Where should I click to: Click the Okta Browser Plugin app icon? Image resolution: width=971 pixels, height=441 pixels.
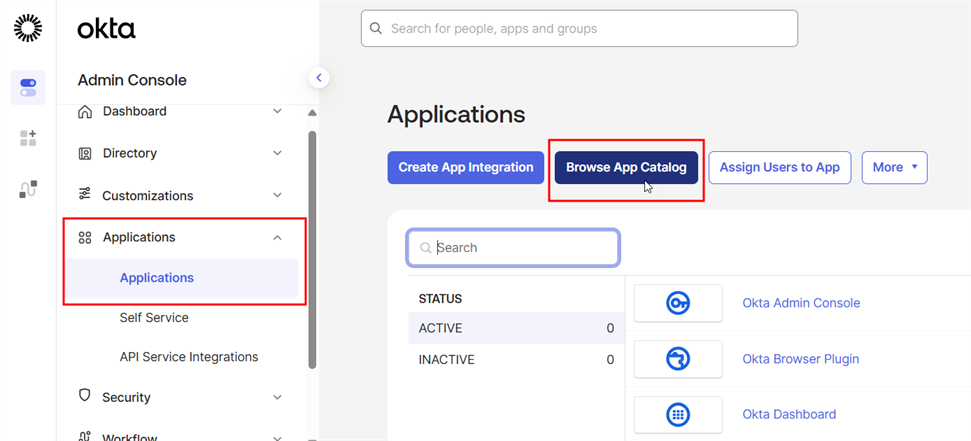[x=678, y=359]
